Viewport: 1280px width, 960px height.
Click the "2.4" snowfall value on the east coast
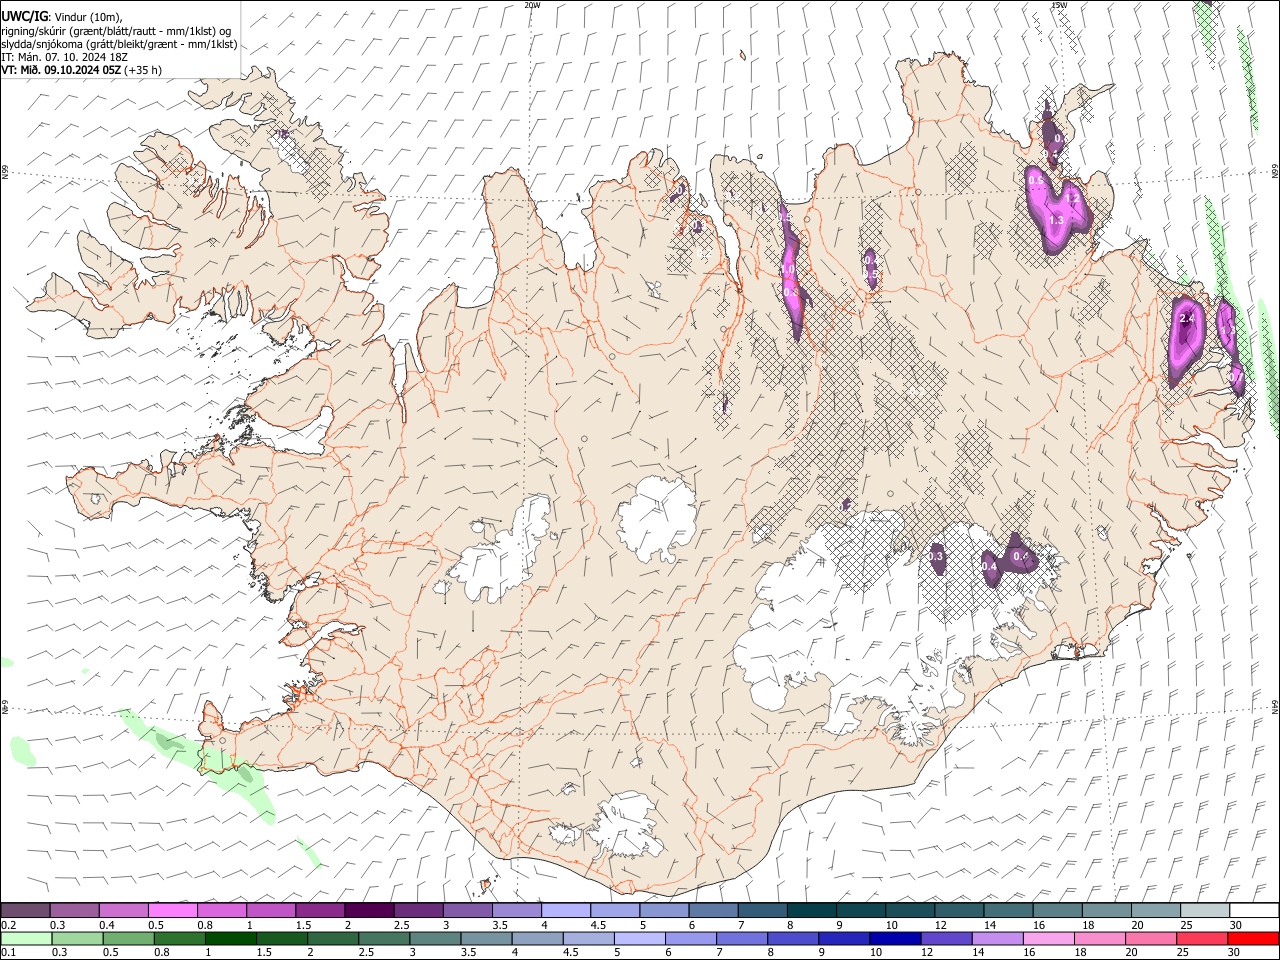pos(1187,318)
